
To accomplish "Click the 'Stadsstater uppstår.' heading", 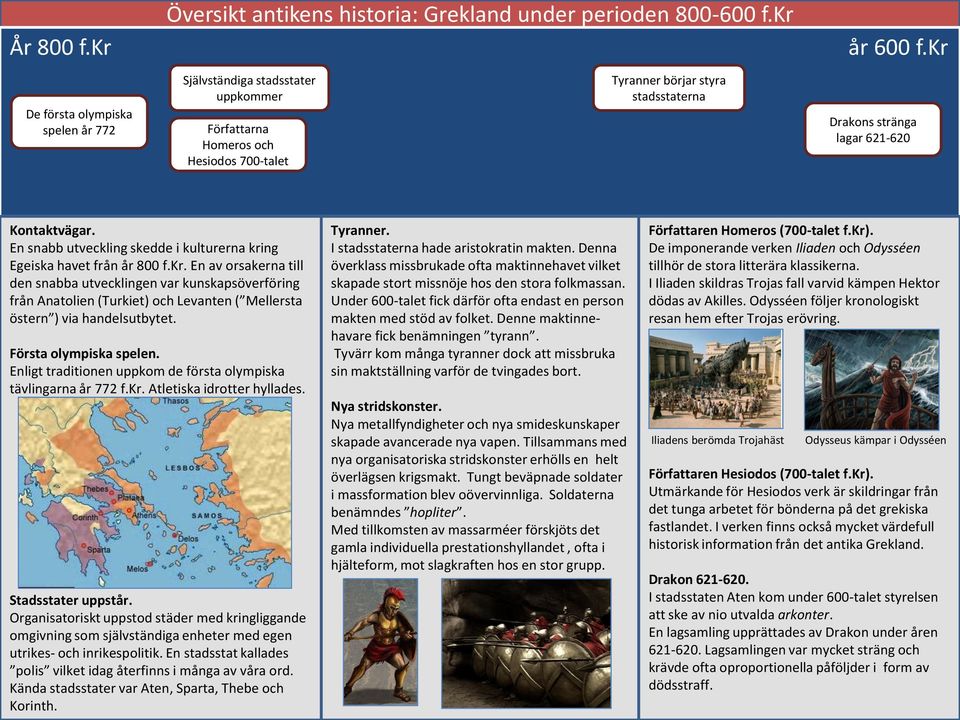I will click(x=70, y=600).
